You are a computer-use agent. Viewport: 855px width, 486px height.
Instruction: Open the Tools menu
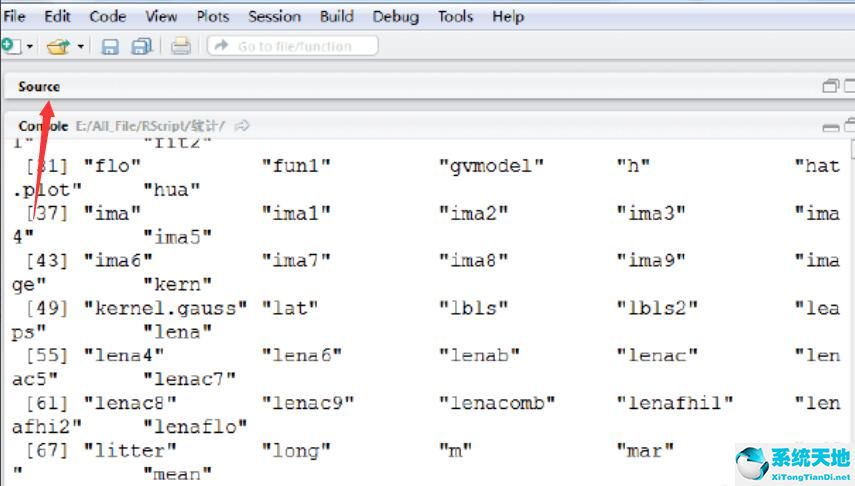[x=455, y=16]
